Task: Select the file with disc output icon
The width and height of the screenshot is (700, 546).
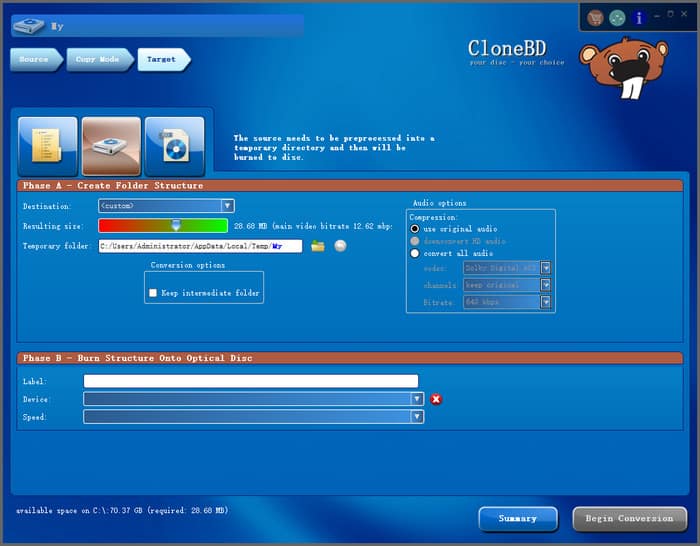Action: pyautogui.click(x=174, y=144)
